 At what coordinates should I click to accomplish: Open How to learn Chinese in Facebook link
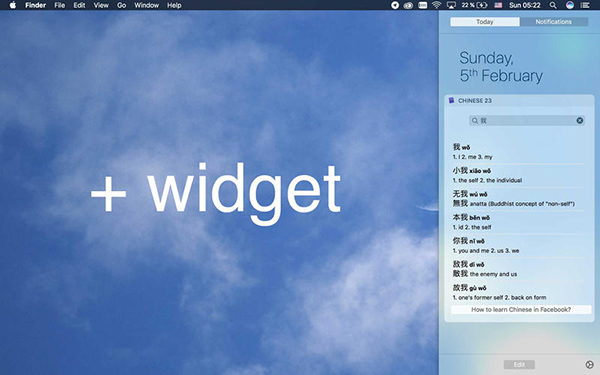click(521, 310)
